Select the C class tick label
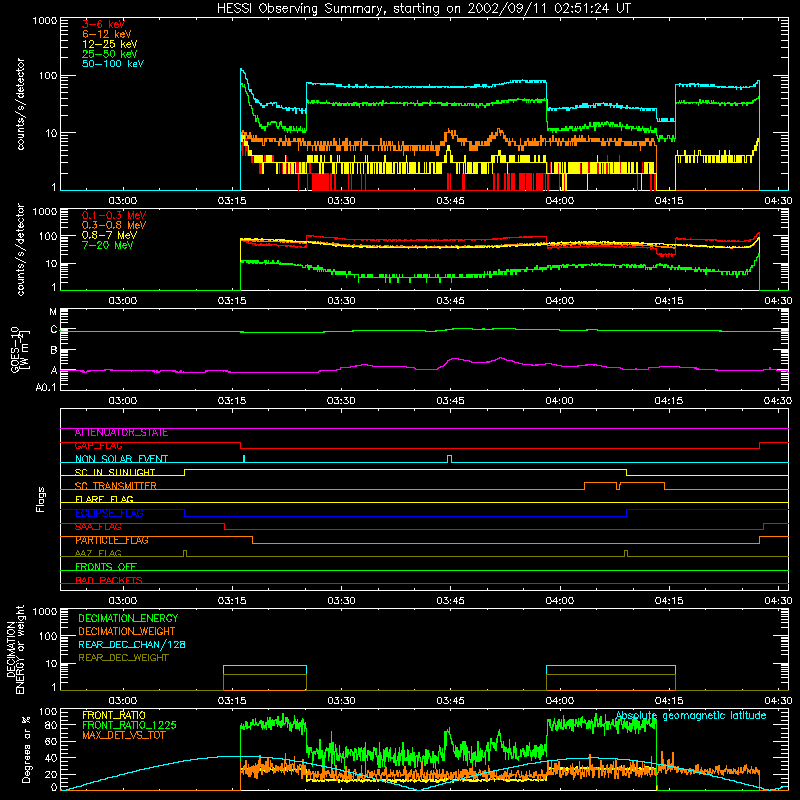 pyautogui.click(x=54, y=330)
